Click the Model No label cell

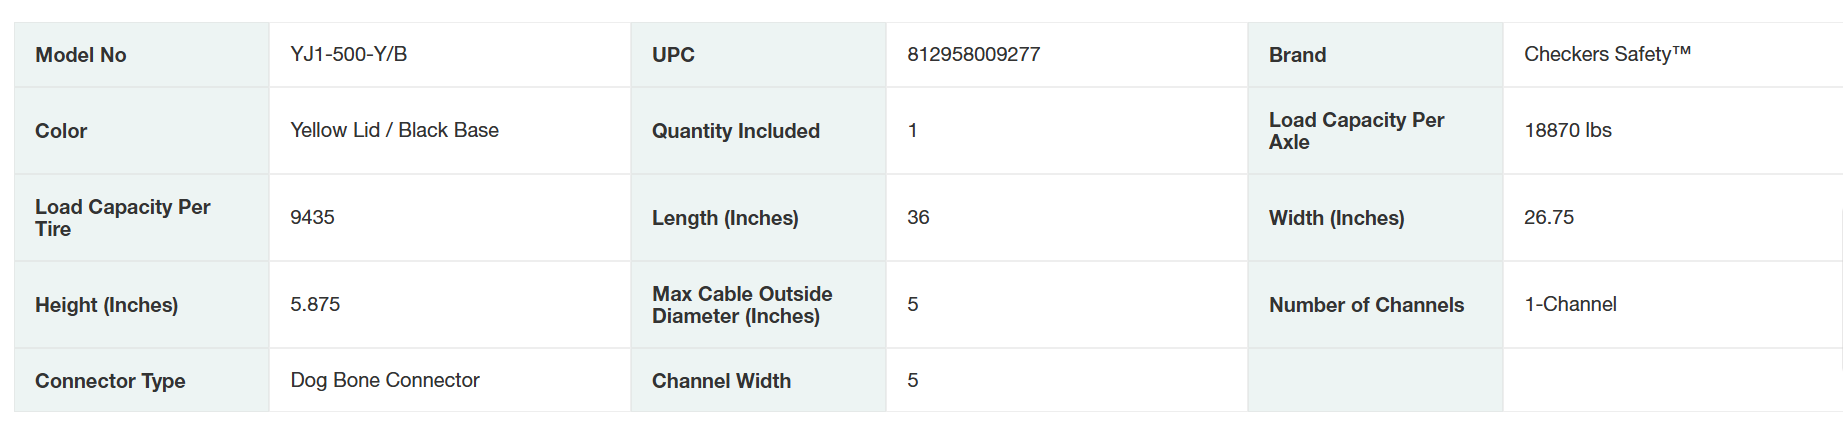tap(81, 55)
